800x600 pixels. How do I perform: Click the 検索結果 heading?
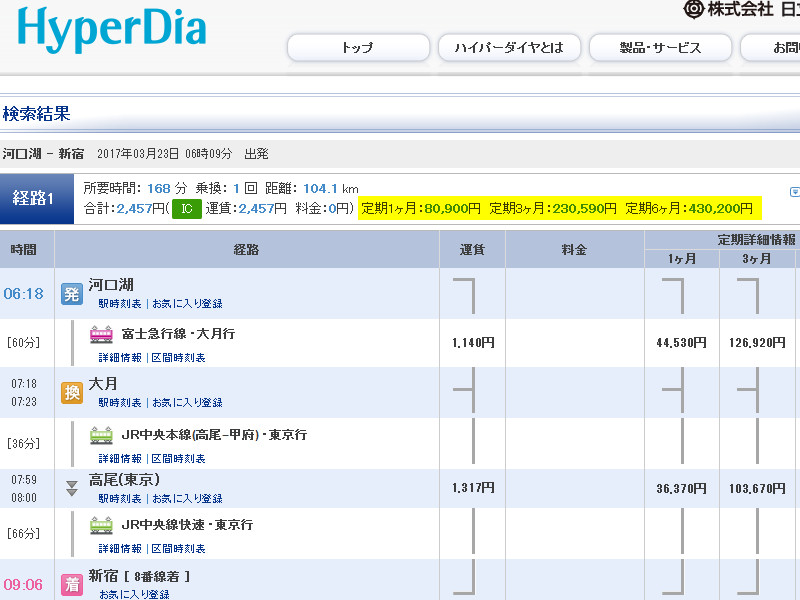click(36, 113)
